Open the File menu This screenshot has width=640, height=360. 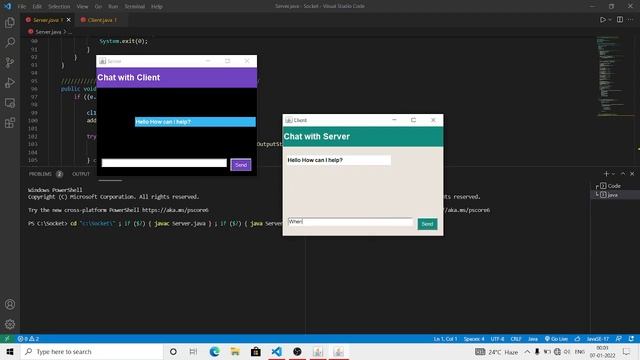tap(22, 7)
